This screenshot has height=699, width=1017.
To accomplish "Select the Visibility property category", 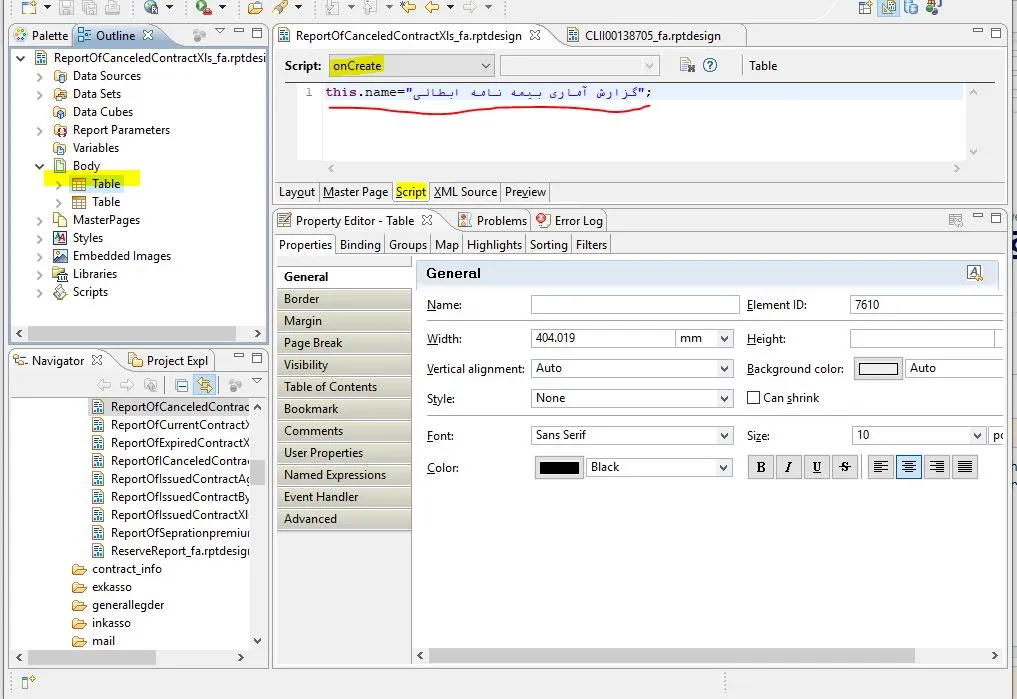I will click(344, 365).
